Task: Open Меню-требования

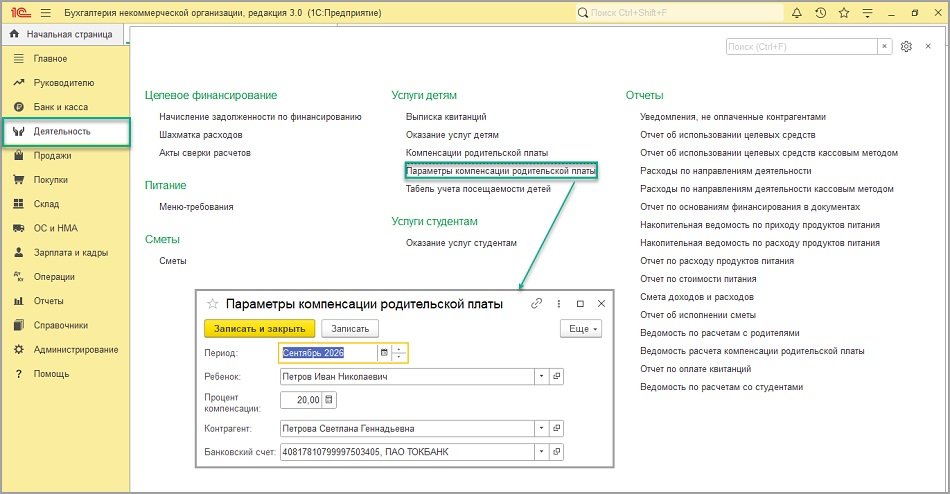Action: pyautogui.click(x=196, y=207)
